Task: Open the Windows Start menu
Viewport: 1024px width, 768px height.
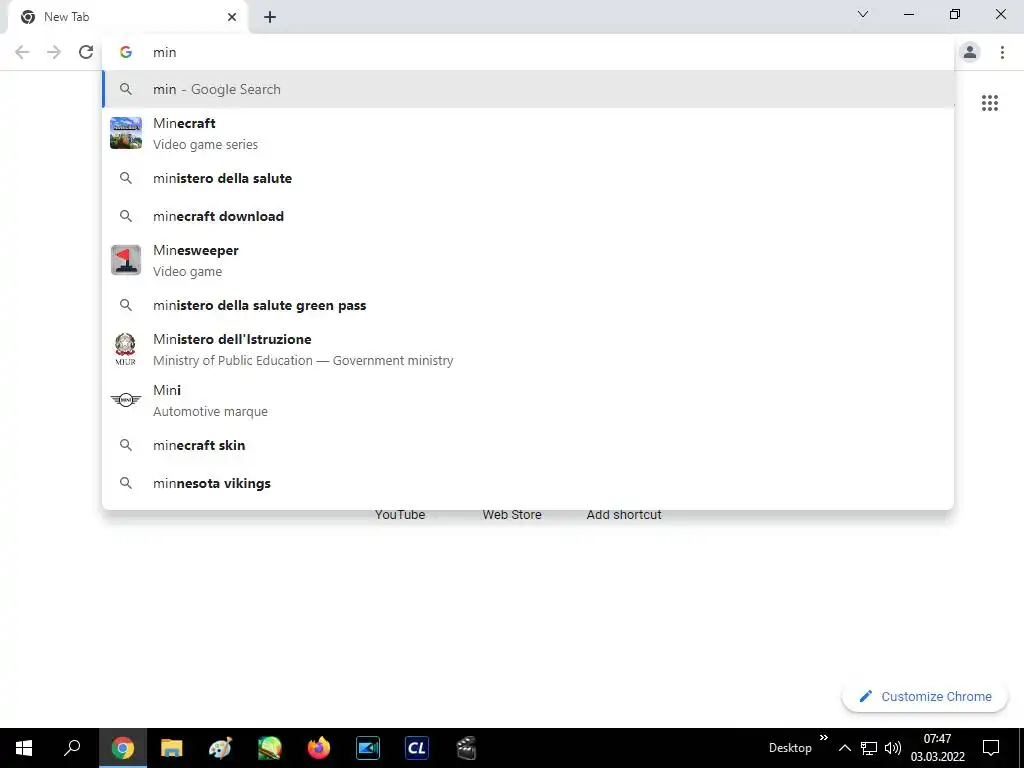Action: coord(24,748)
